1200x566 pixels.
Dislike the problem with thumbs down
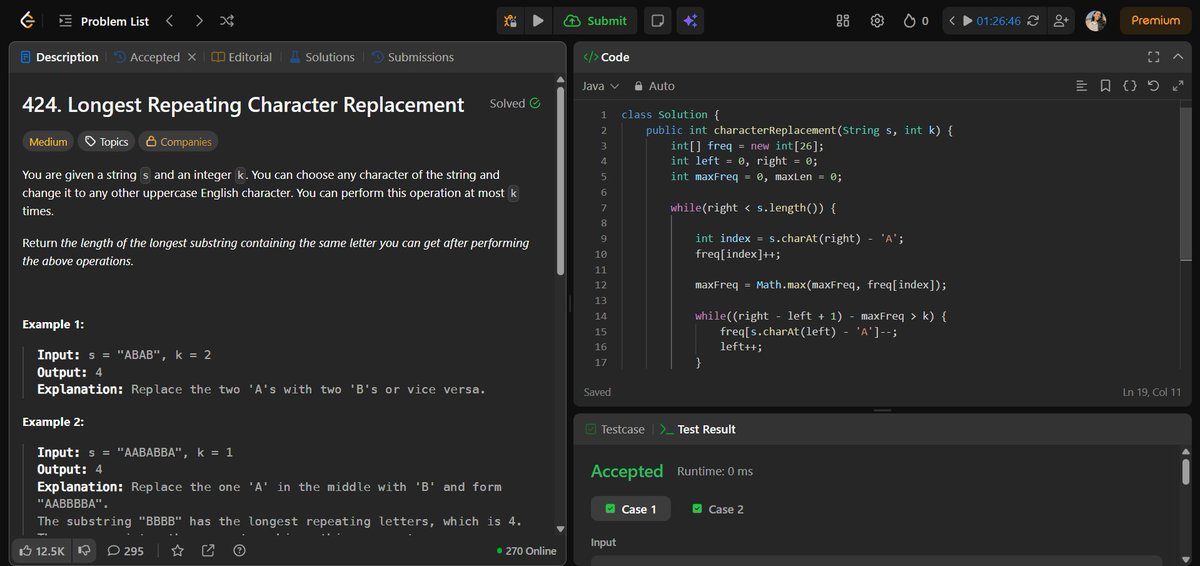coord(85,550)
